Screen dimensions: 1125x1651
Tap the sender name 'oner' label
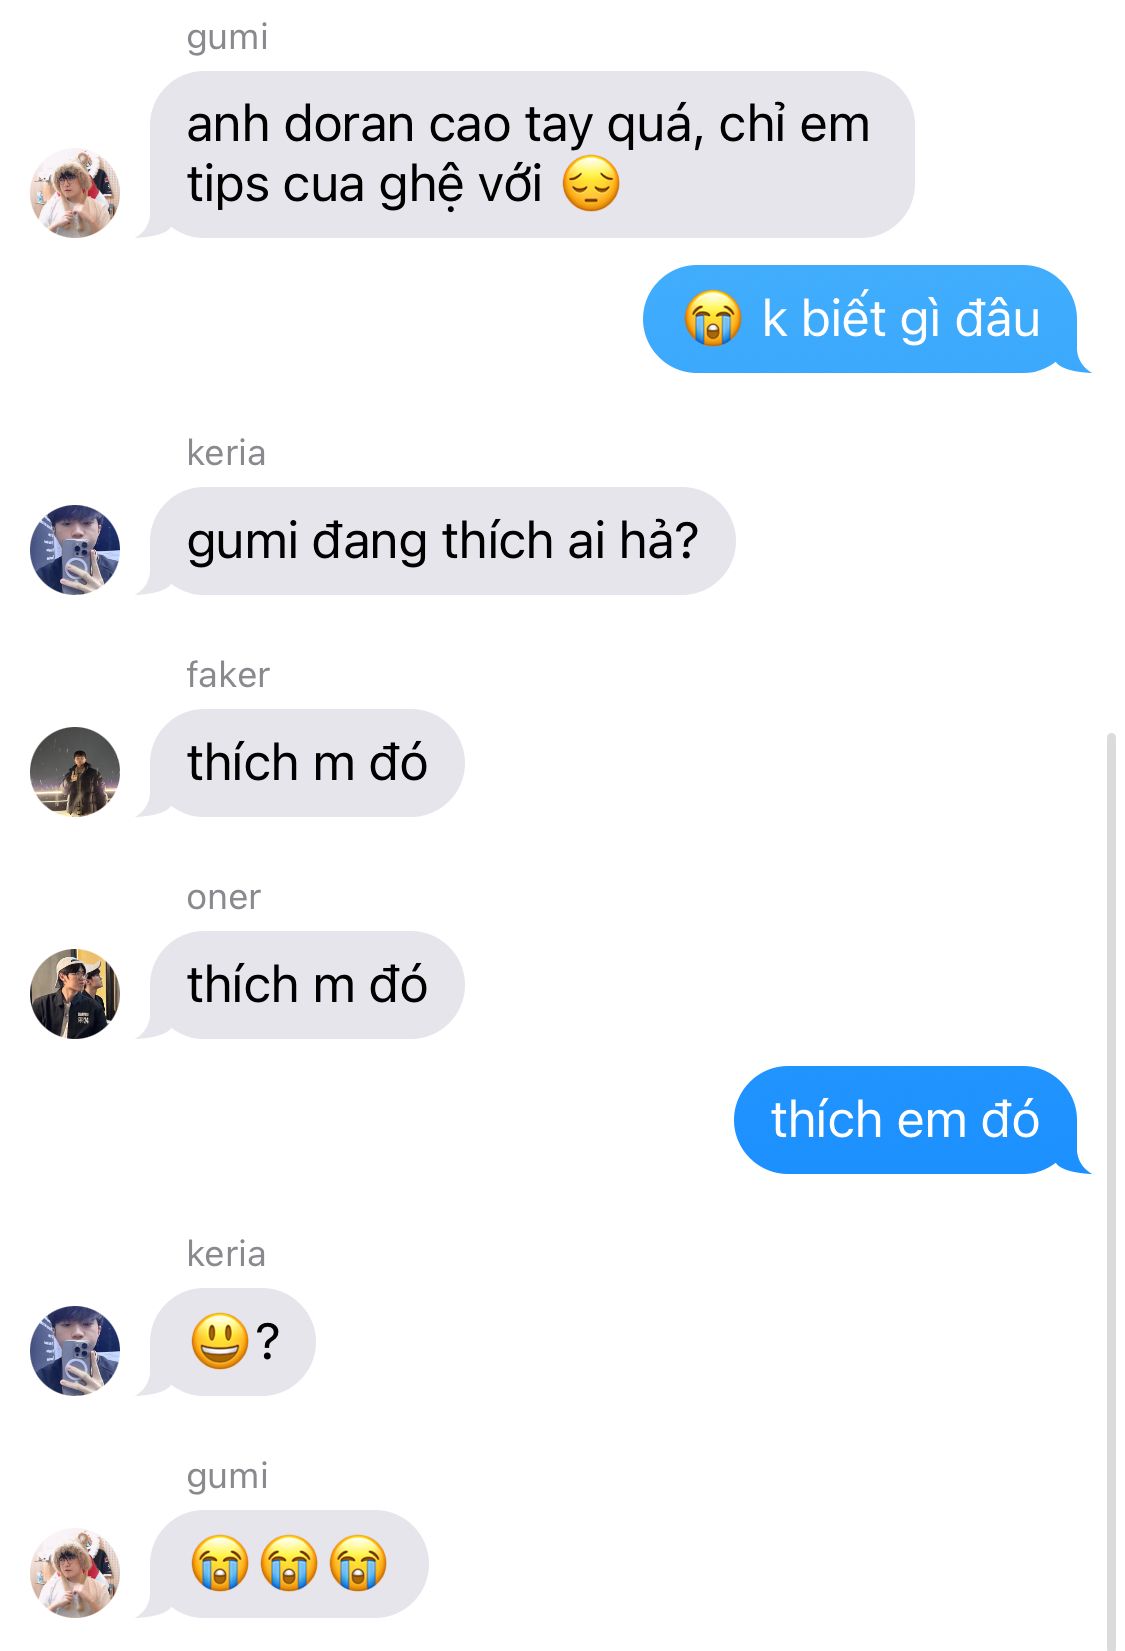click(223, 898)
